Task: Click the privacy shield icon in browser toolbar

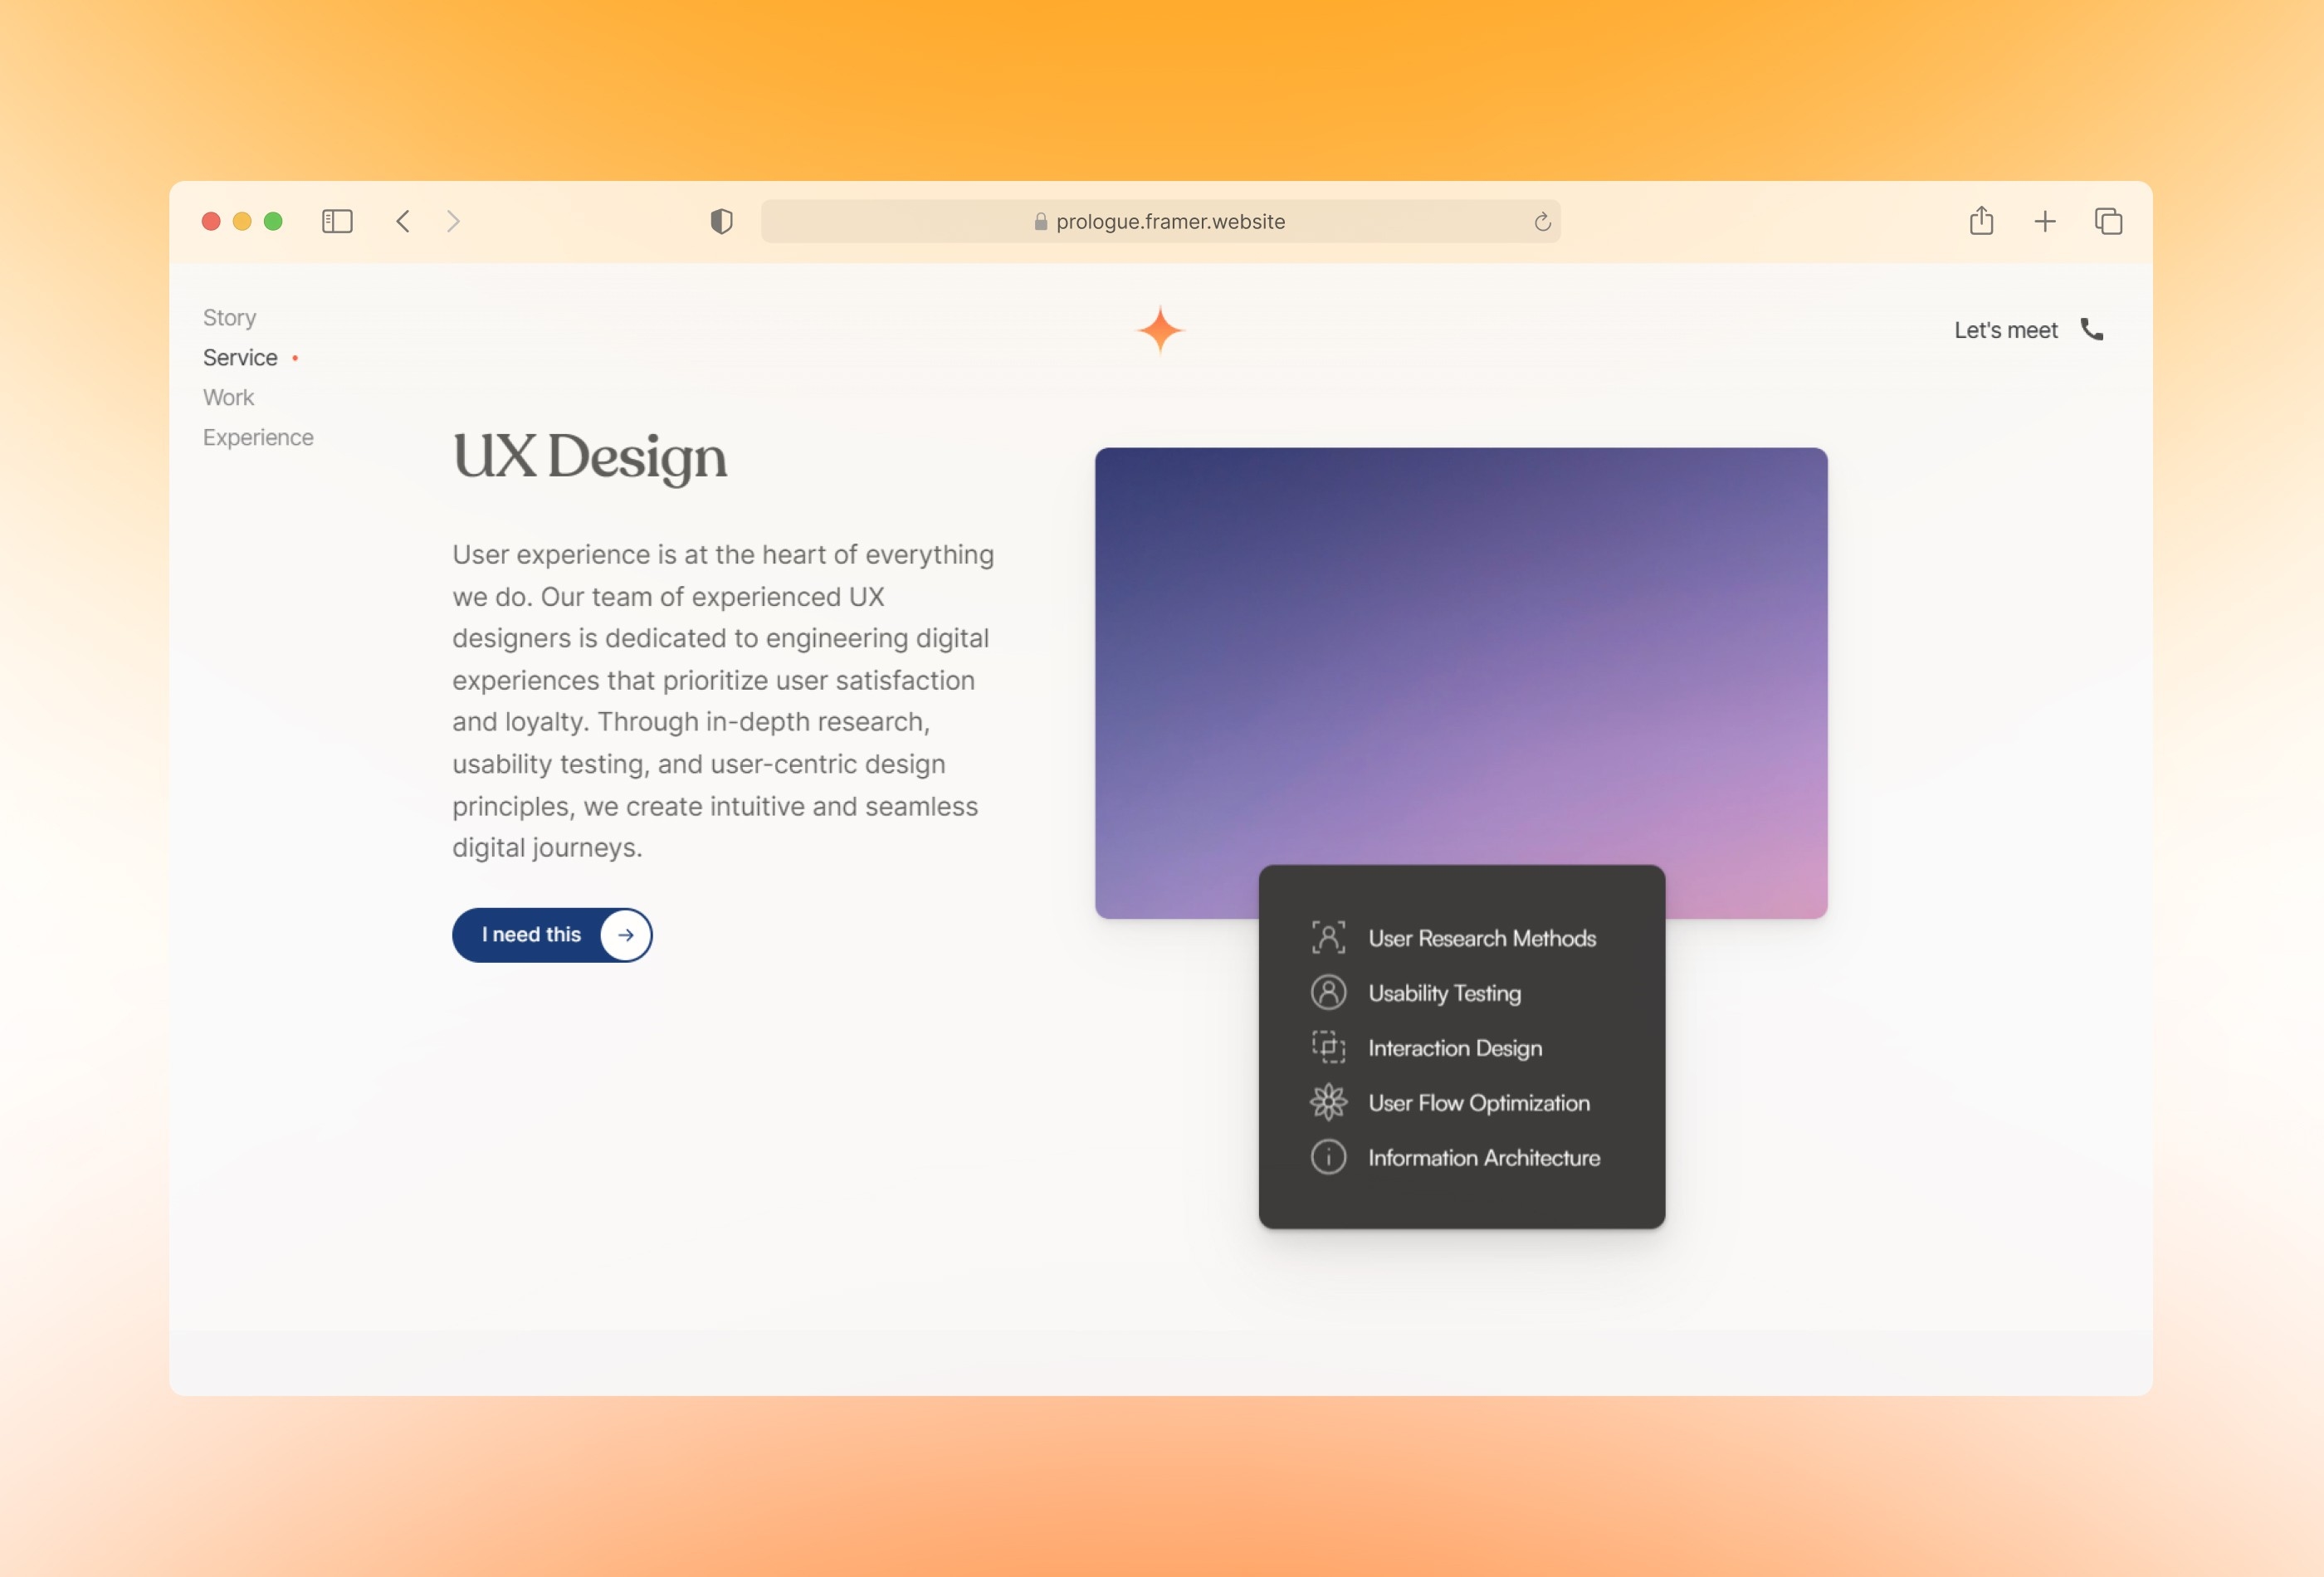Action: click(x=721, y=220)
